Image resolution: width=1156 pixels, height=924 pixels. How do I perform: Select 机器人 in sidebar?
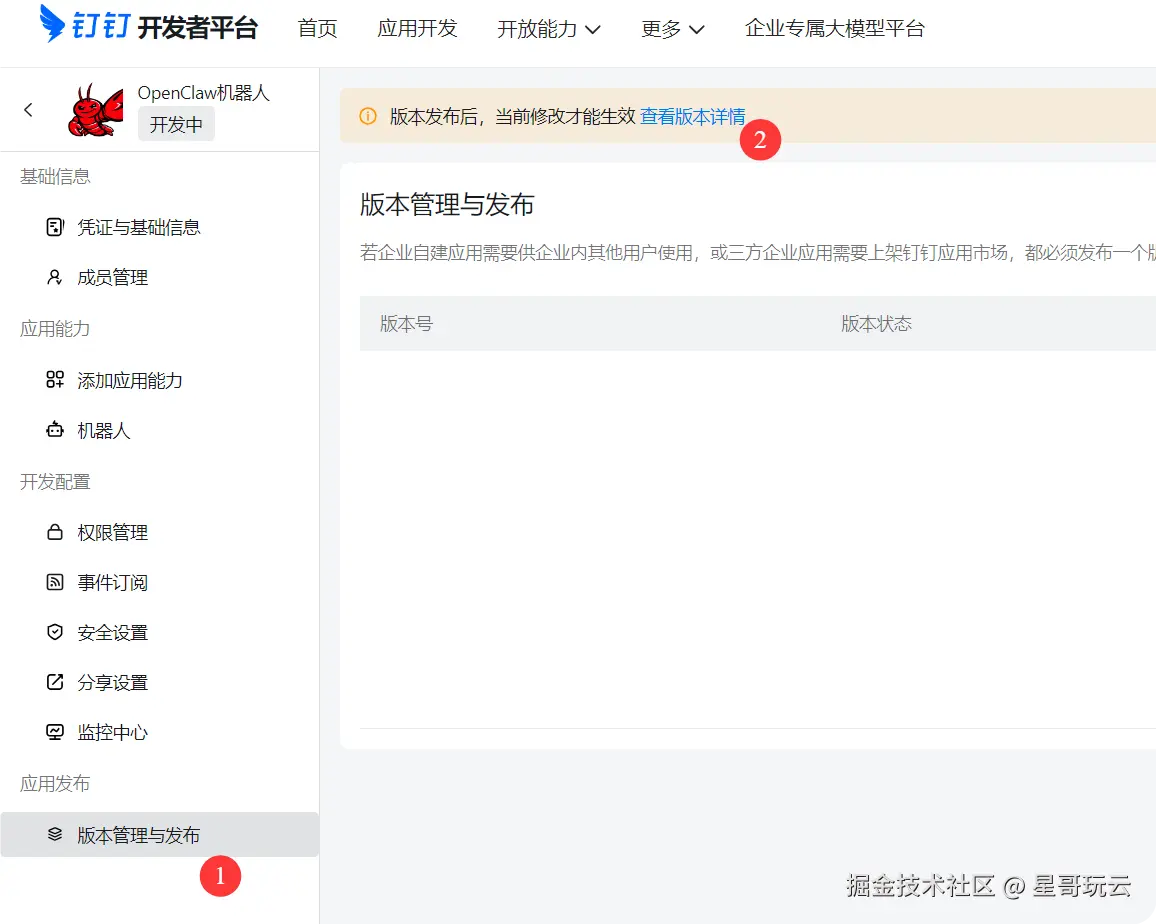click(x=104, y=430)
